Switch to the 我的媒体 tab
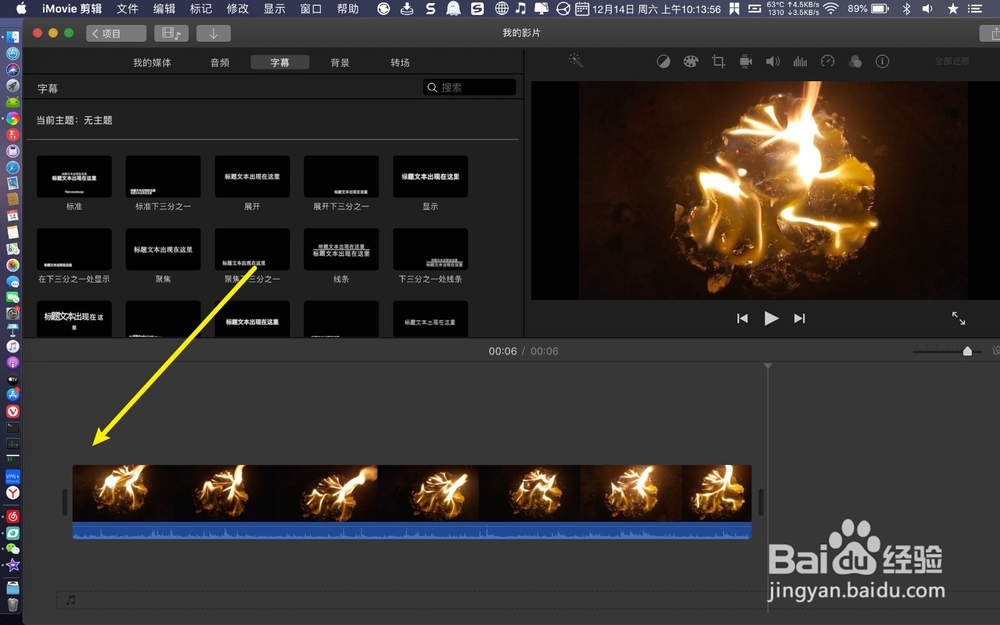The height and width of the screenshot is (625, 1000). 152,62
